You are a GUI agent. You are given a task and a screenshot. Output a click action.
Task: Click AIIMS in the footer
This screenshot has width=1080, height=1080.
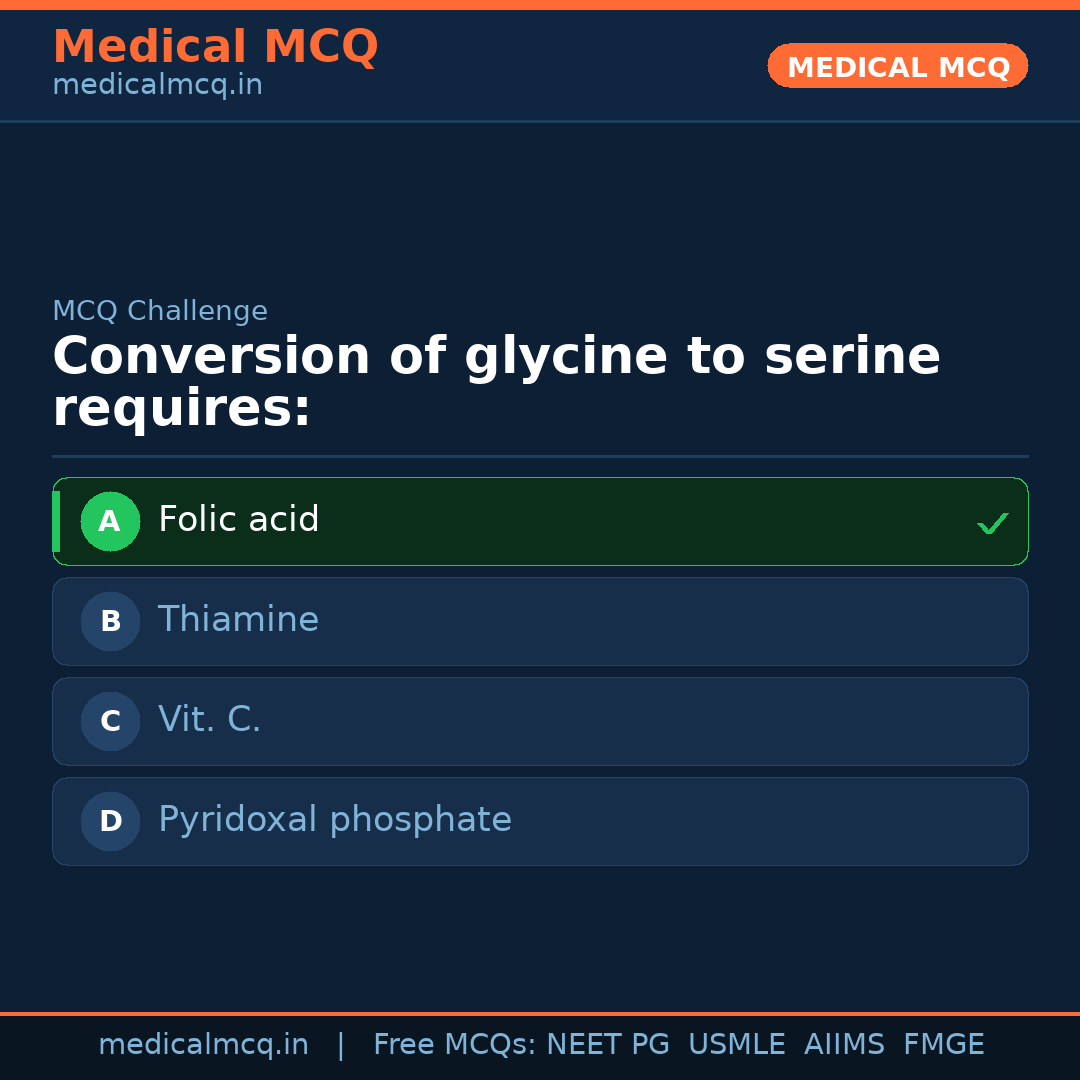point(844,1045)
